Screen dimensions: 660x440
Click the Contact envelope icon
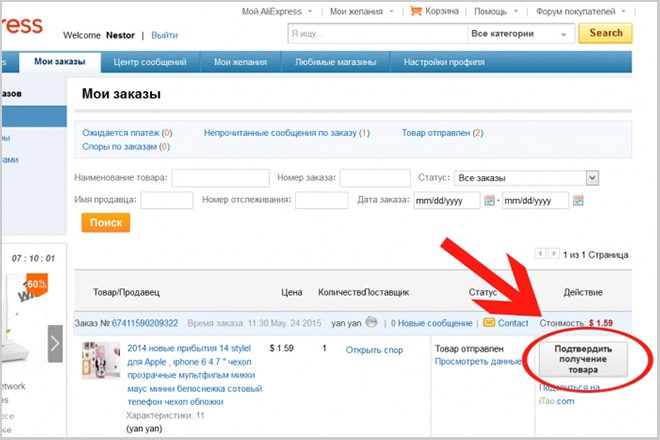pyautogui.click(x=489, y=323)
